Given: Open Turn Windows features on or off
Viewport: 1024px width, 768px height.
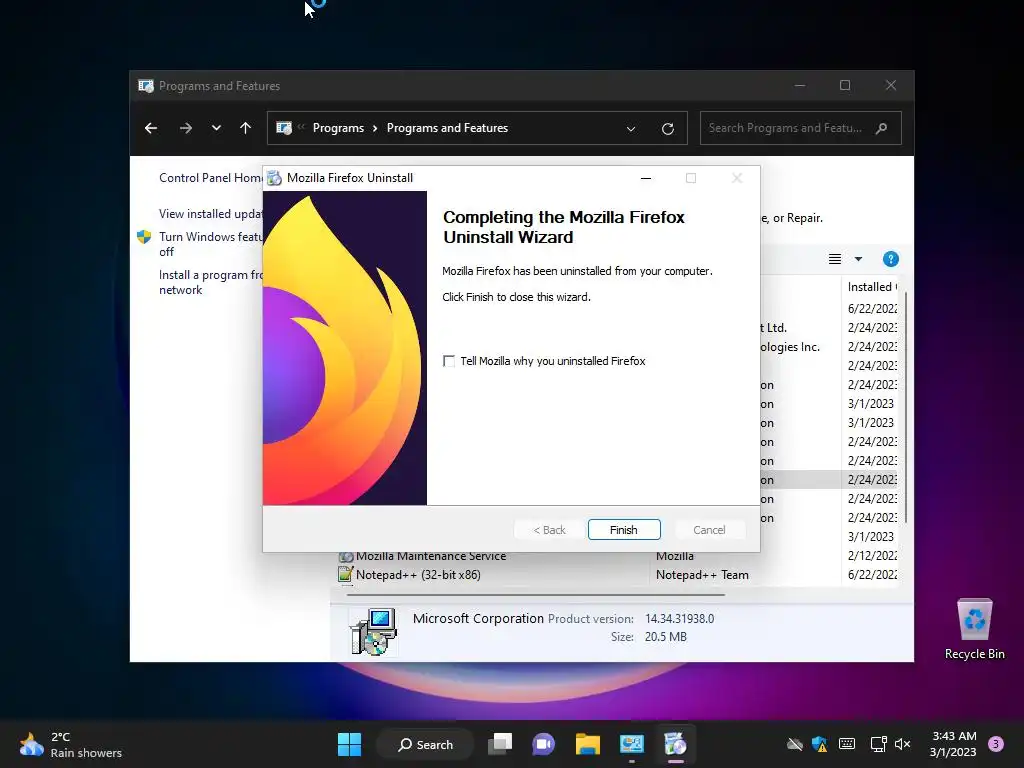Looking at the screenshot, I should [x=210, y=244].
